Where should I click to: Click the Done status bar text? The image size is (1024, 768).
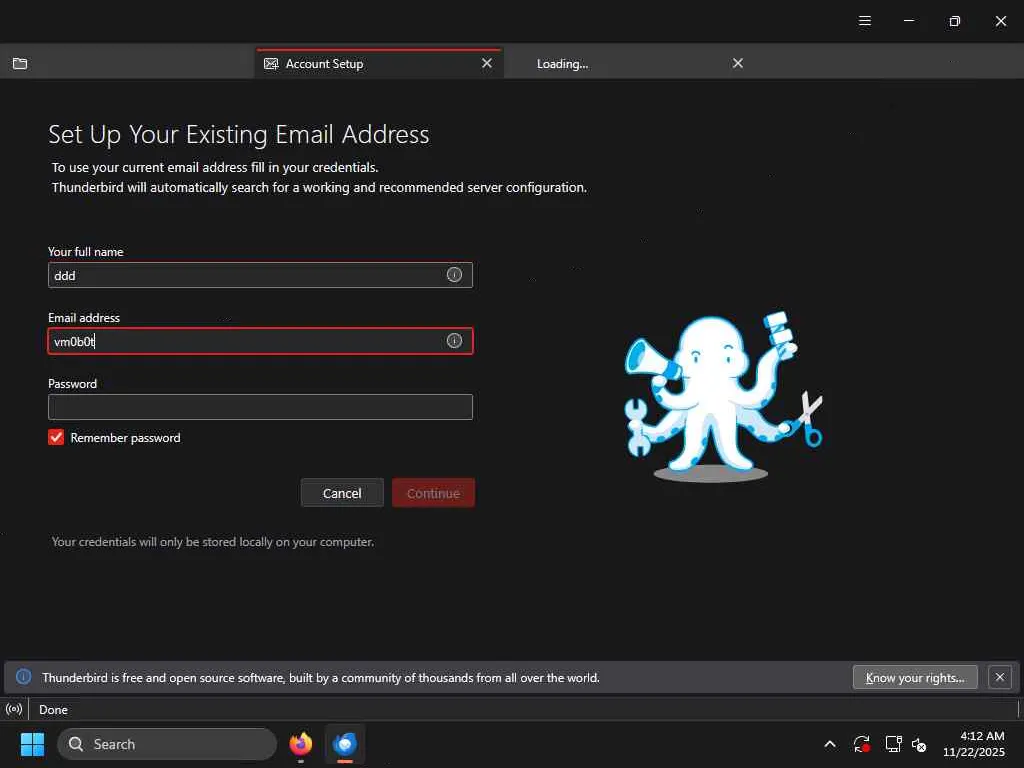(53, 710)
